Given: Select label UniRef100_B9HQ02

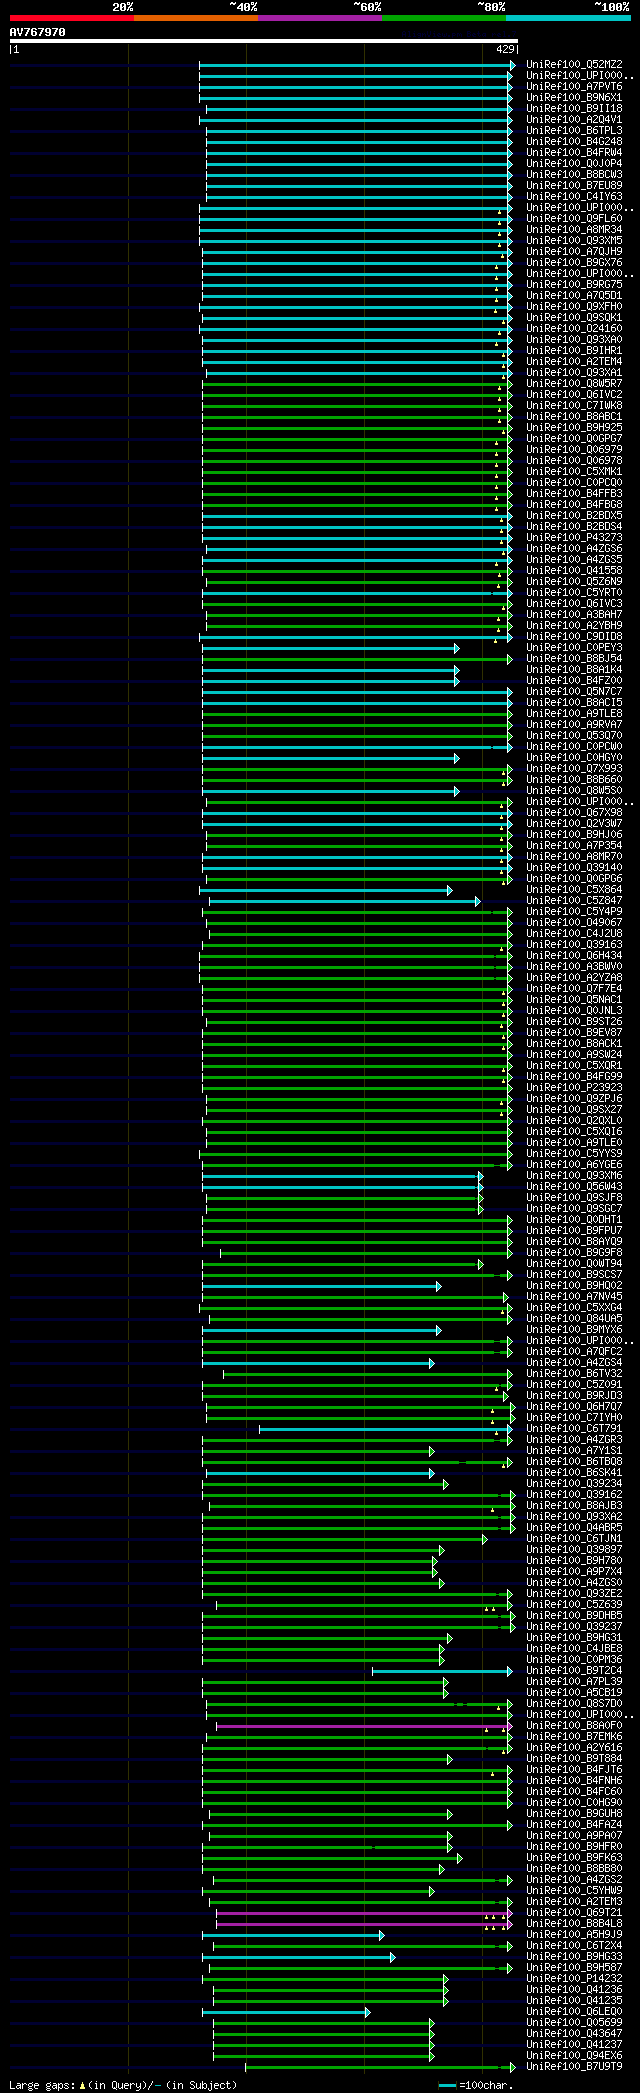Looking at the screenshot, I should 574,1286.
